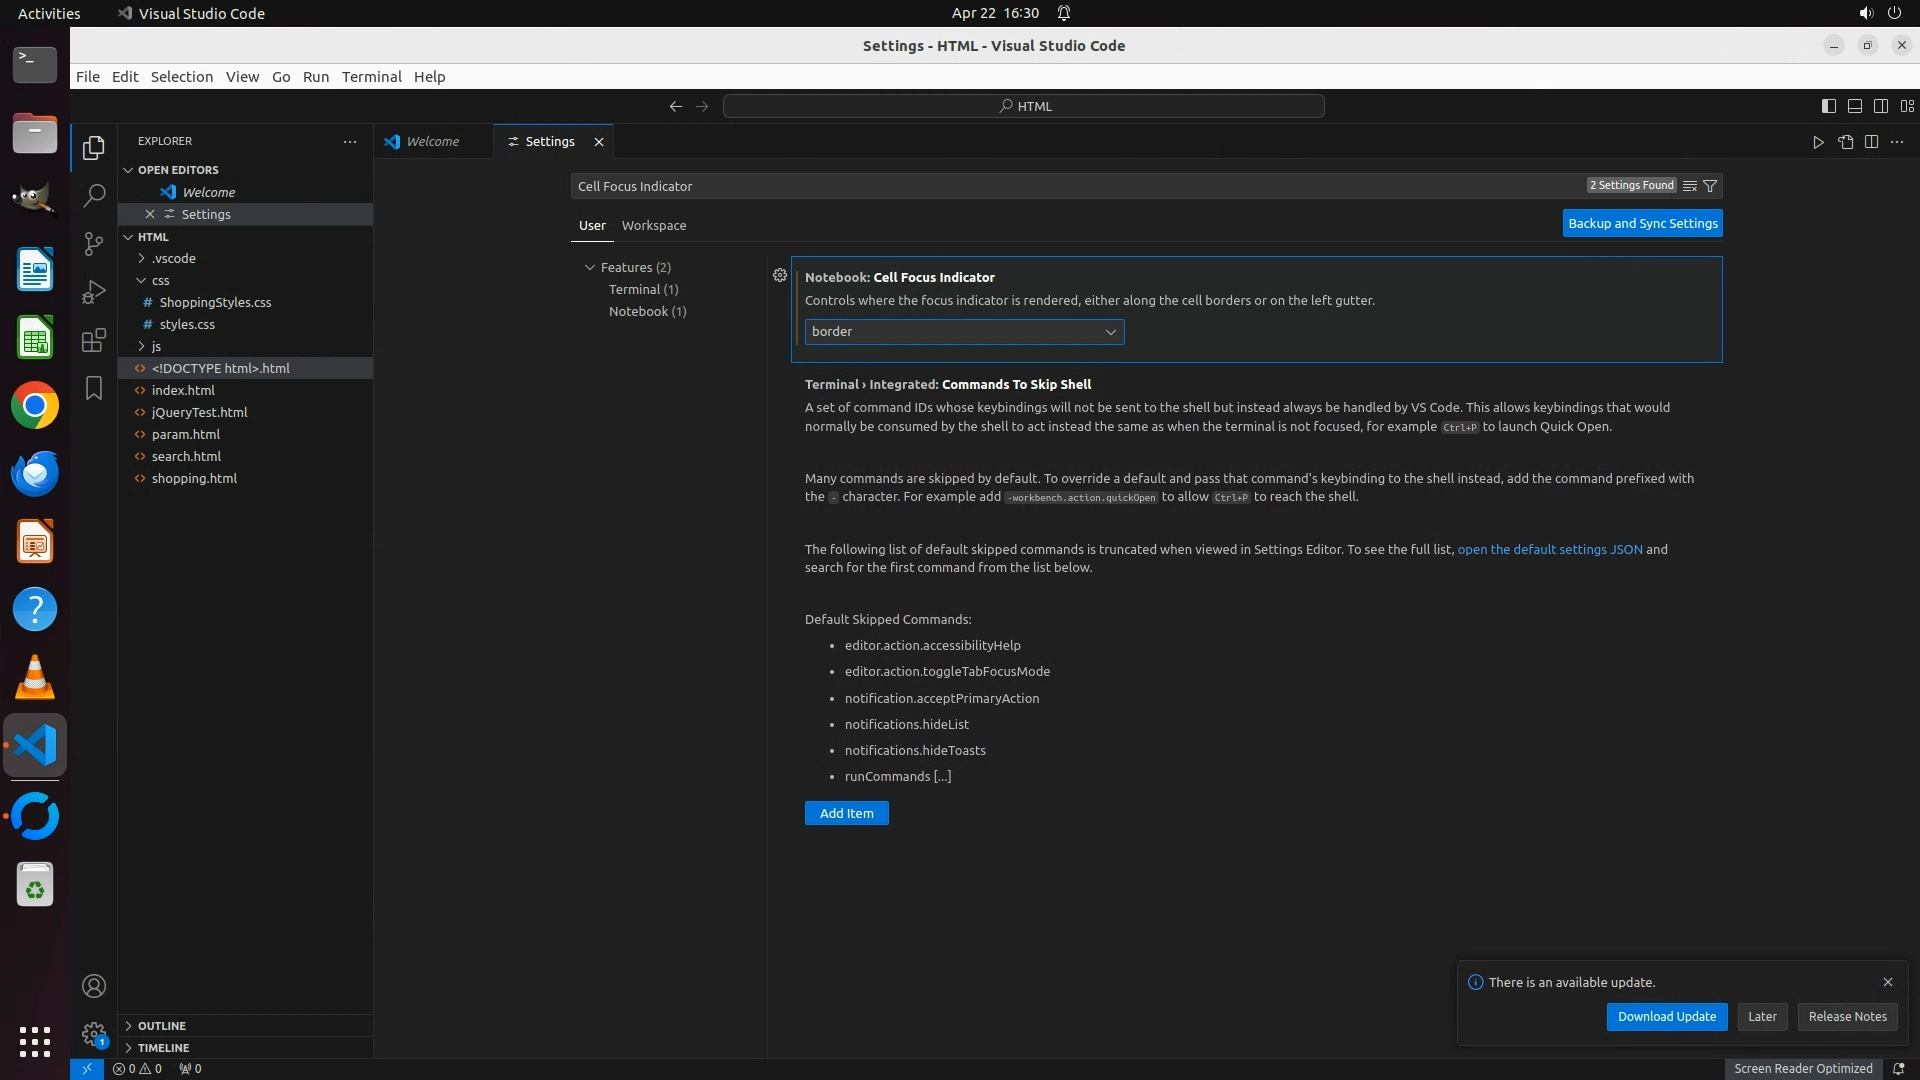This screenshot has height=1080, width=1920.
Task: Open the Extensions view
Action: coord(94,340)
